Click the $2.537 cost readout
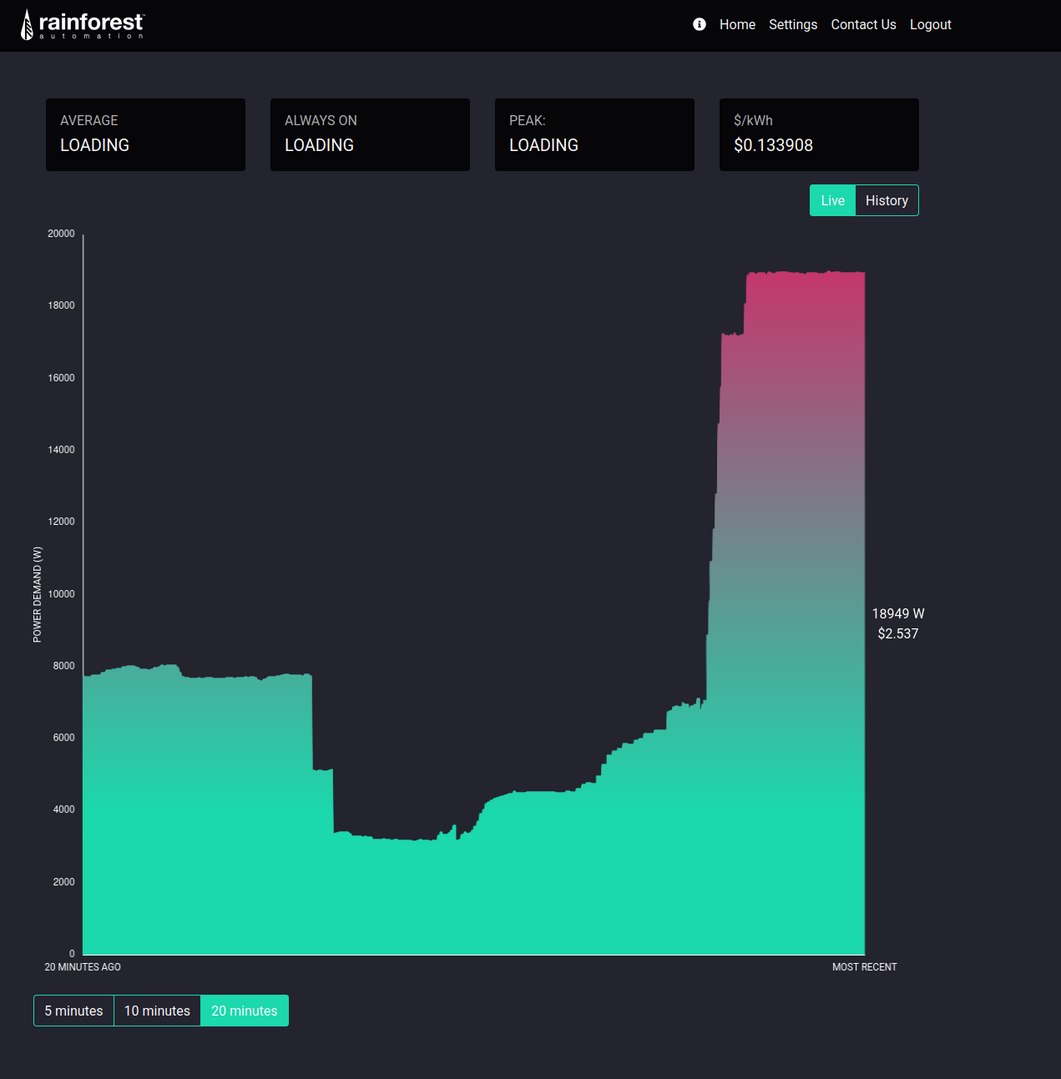Viewport: 1061px width, 1079px height. click(x=897, y=634)
